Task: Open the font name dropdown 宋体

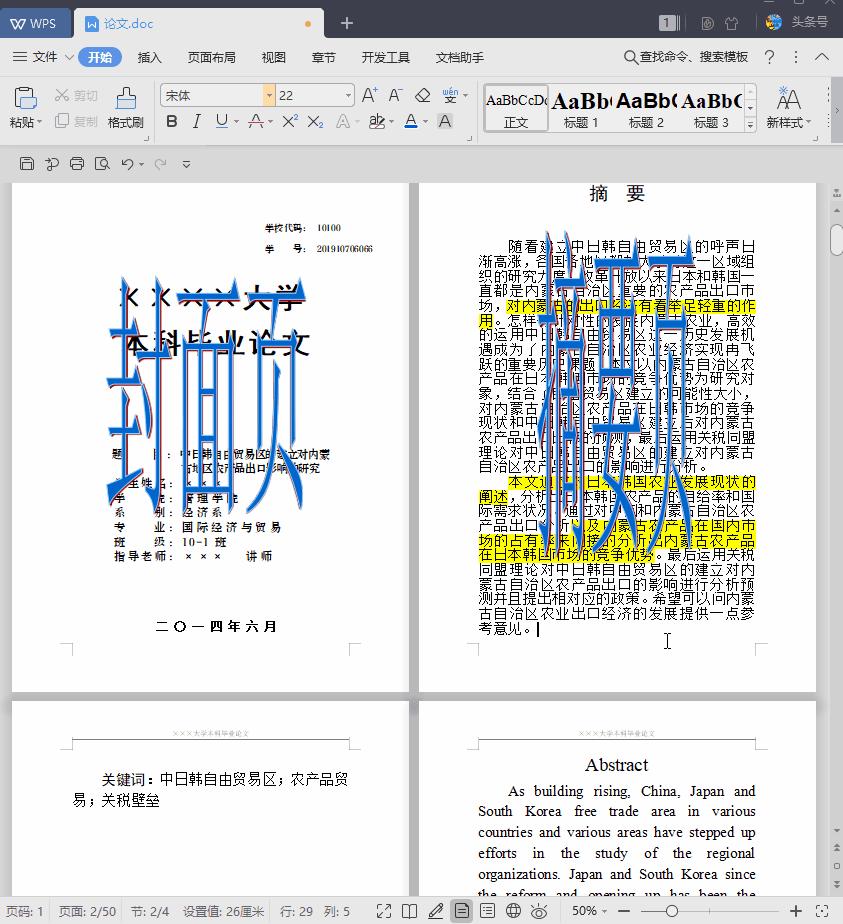Action: coord(269,95)
